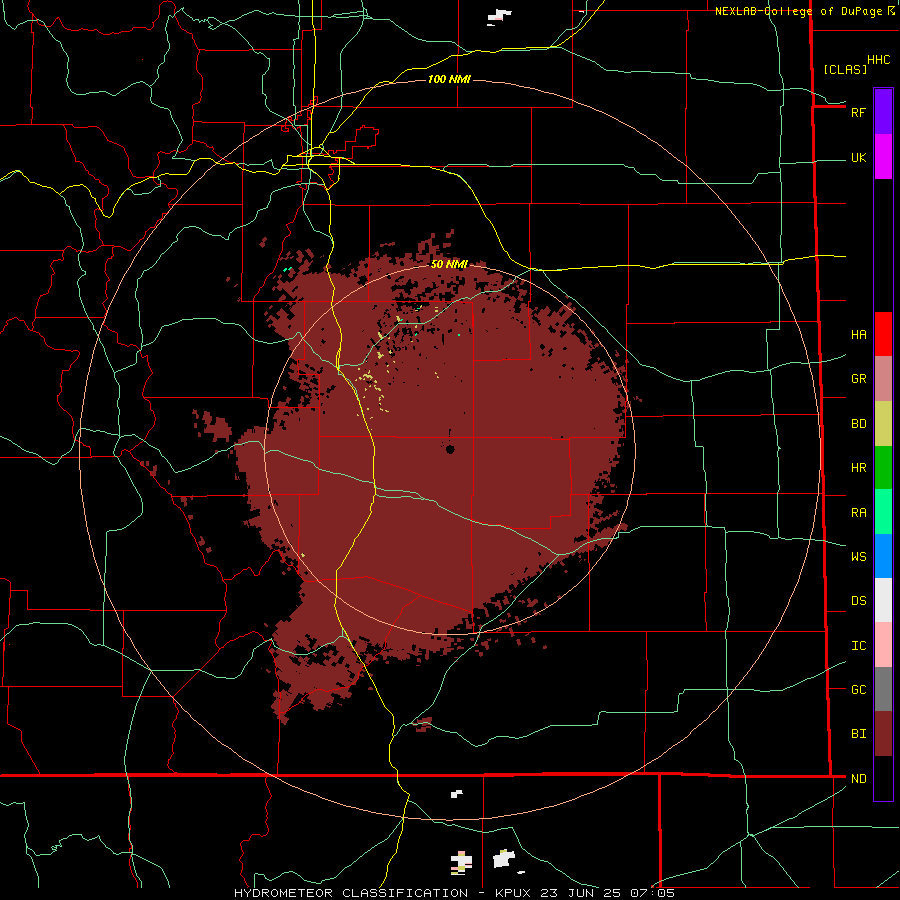
Task: Click the RA legend label
Action: 858,513
